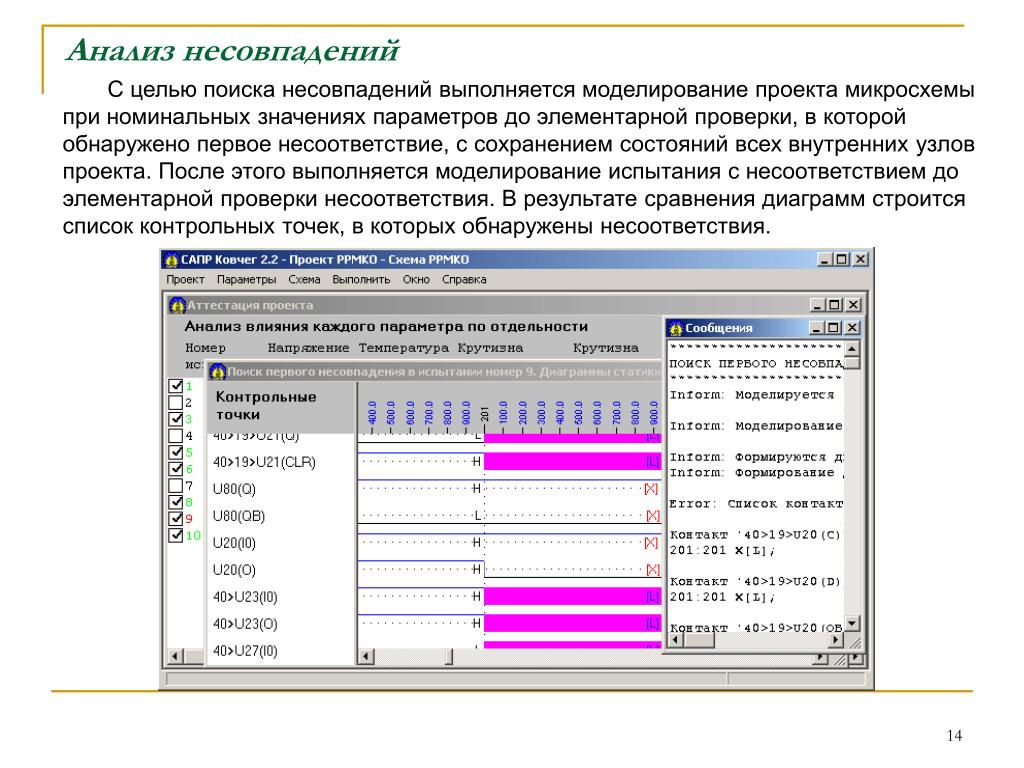Click the Сообщения window icon

pos(675,327)
